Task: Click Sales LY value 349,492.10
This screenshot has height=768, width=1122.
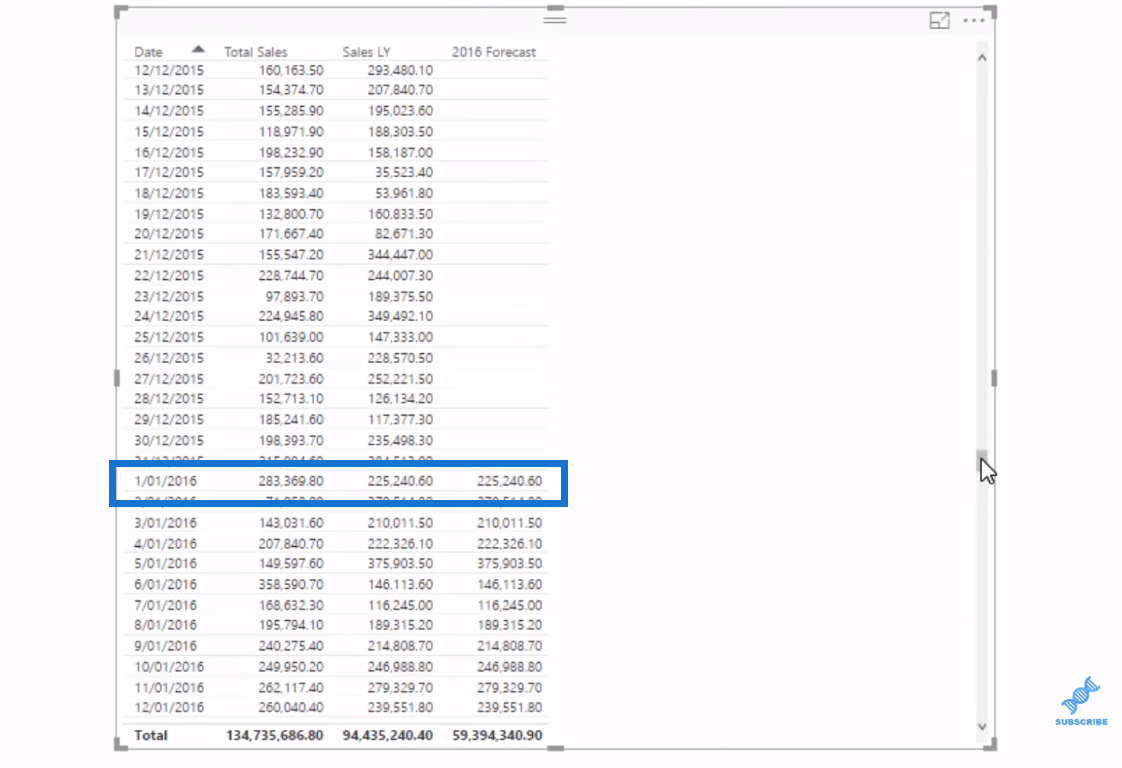Action: point(400,316)
